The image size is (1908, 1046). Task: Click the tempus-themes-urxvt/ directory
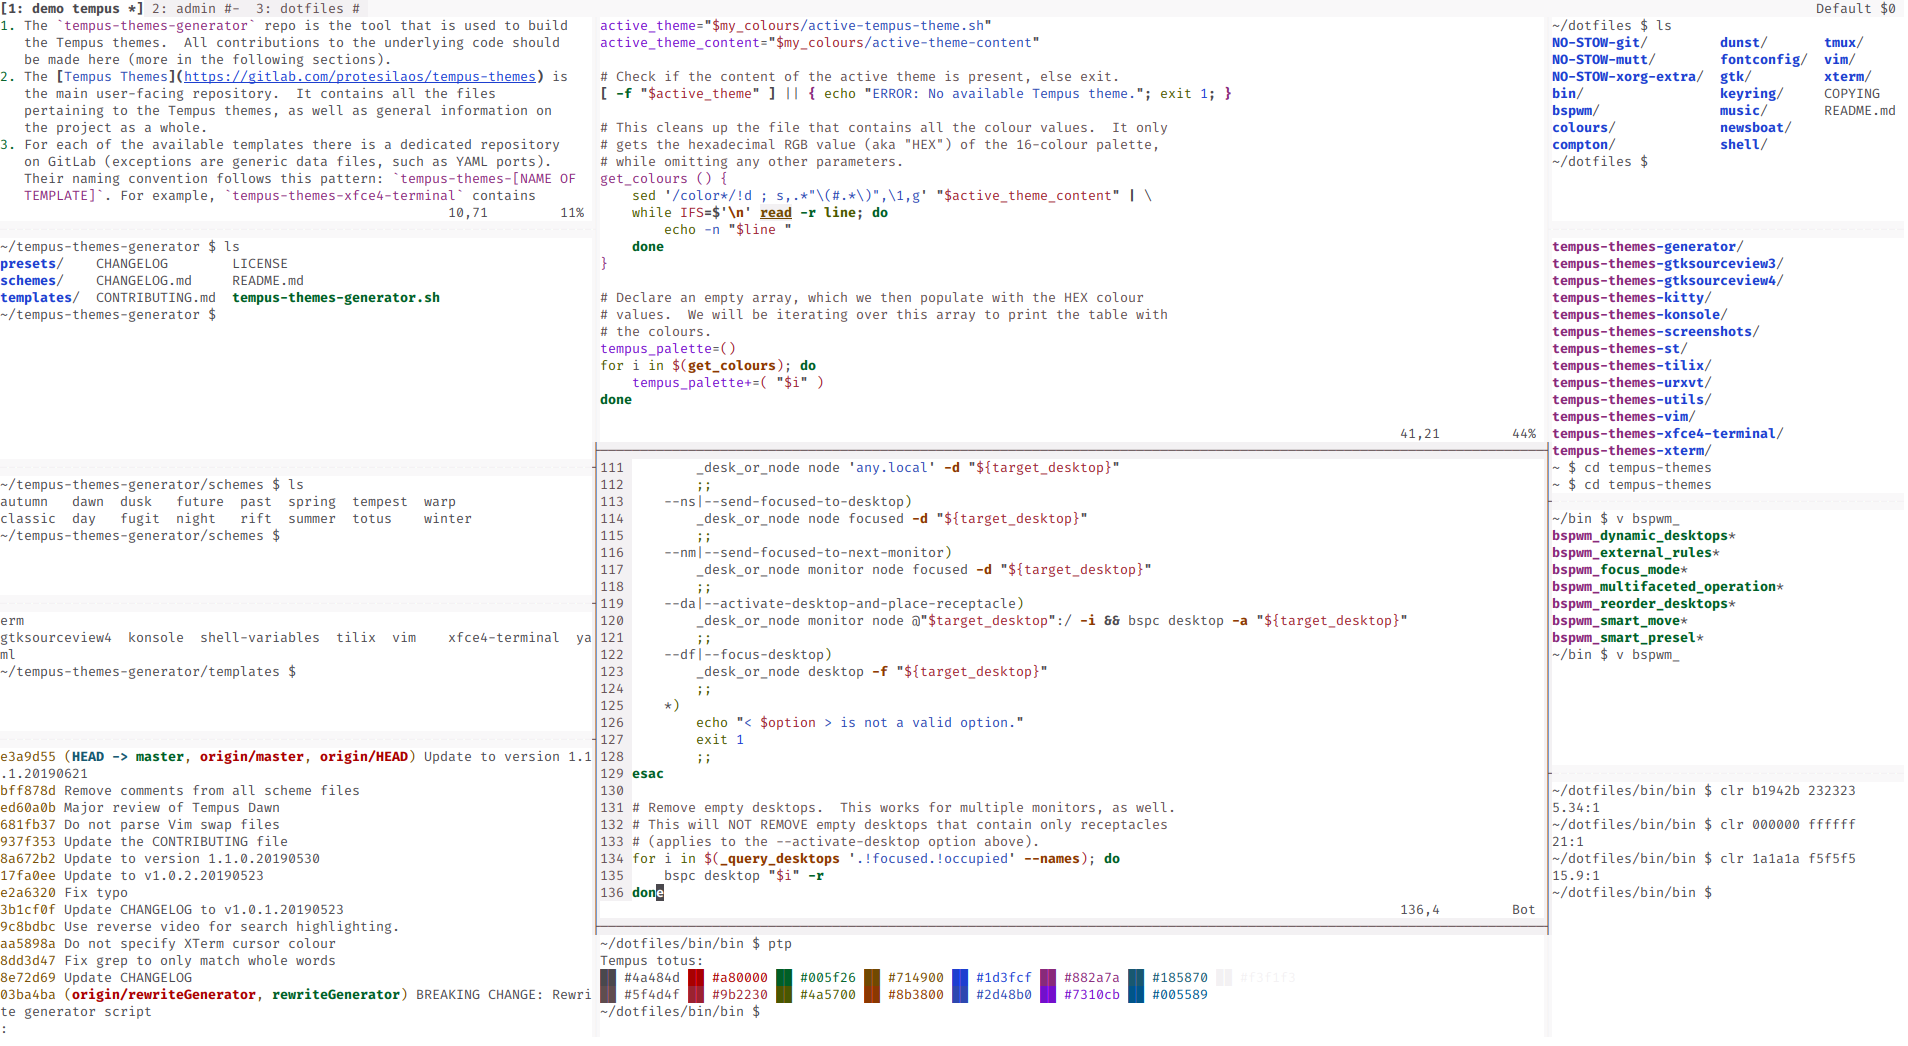1632,382
